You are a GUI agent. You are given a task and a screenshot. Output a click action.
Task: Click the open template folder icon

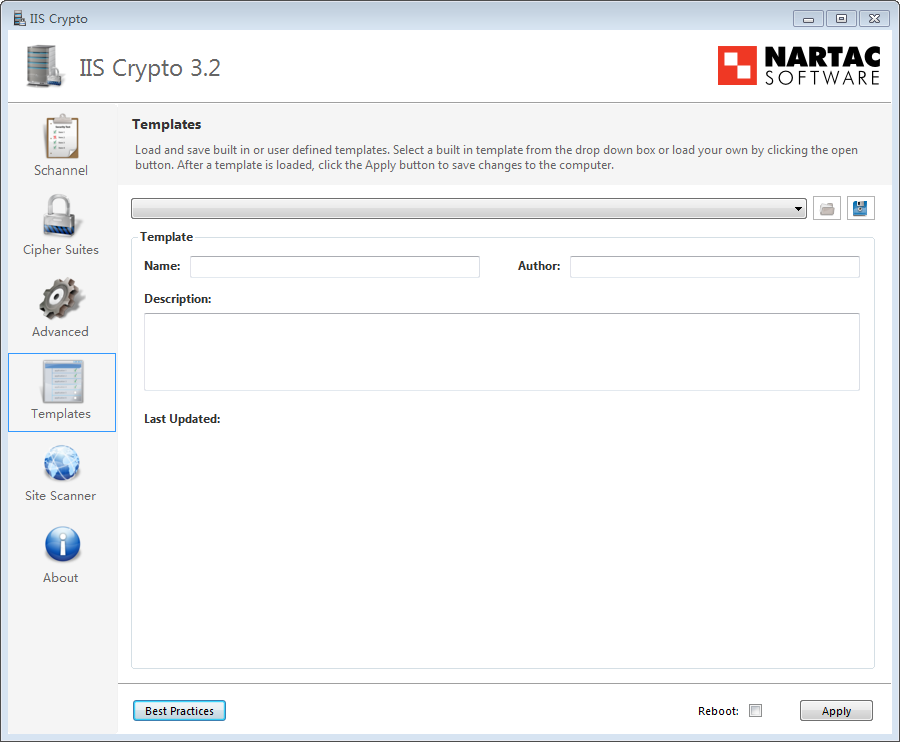[x=827, y=208]
